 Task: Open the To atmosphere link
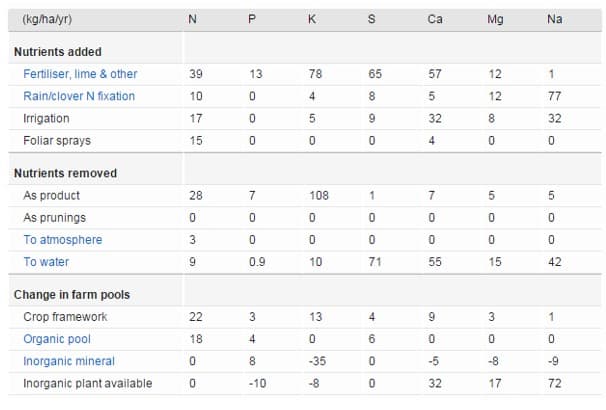tap(62, 240)
